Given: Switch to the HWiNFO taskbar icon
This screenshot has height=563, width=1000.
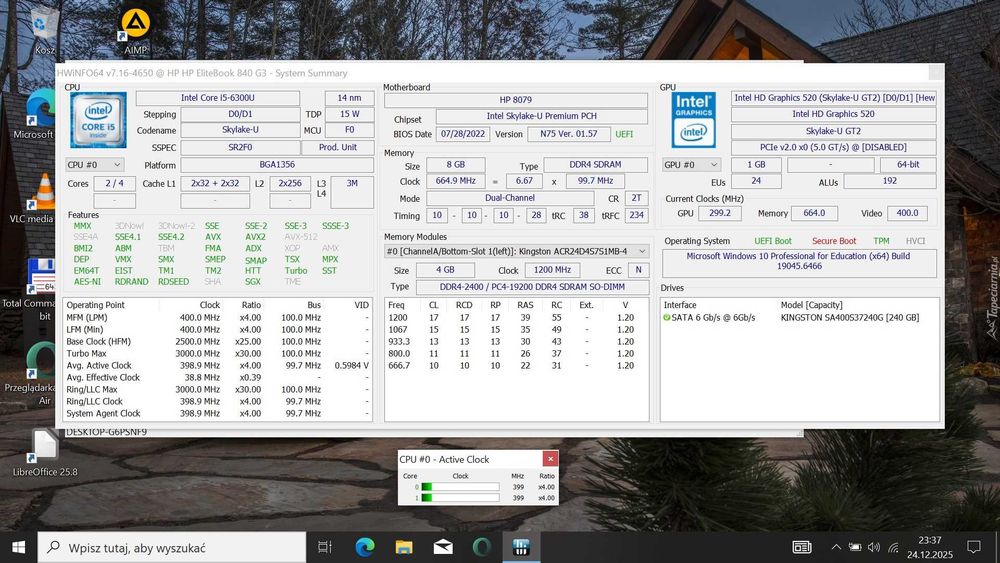Looking at the screenshot, I should point(521,547).
